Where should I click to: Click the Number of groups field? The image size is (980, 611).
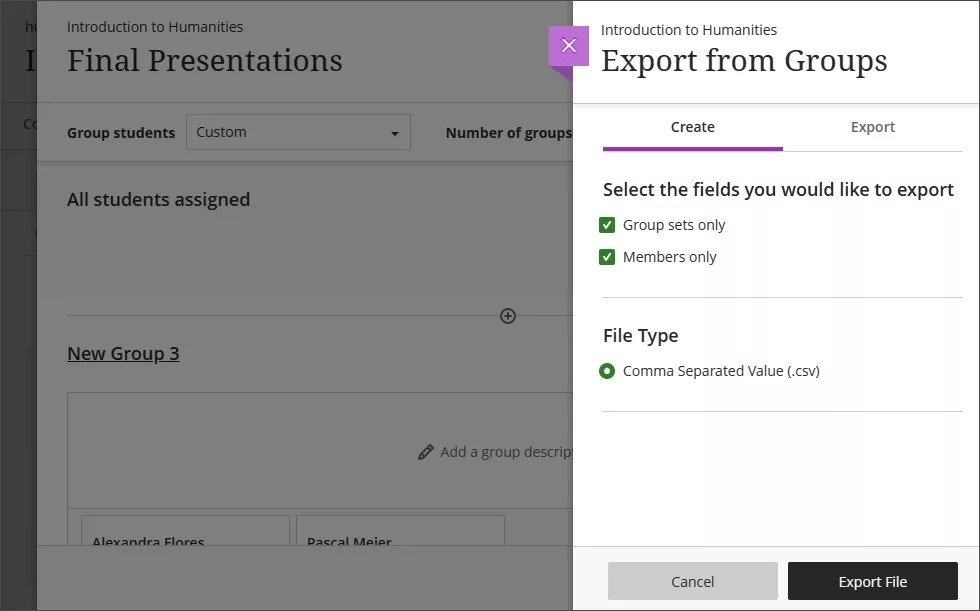tap(508, 131)
